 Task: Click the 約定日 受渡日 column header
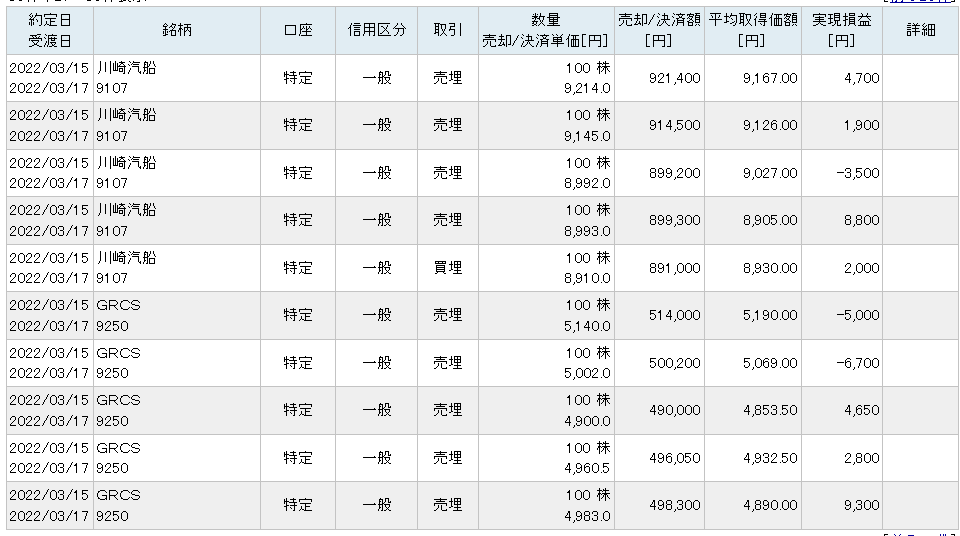50,31
